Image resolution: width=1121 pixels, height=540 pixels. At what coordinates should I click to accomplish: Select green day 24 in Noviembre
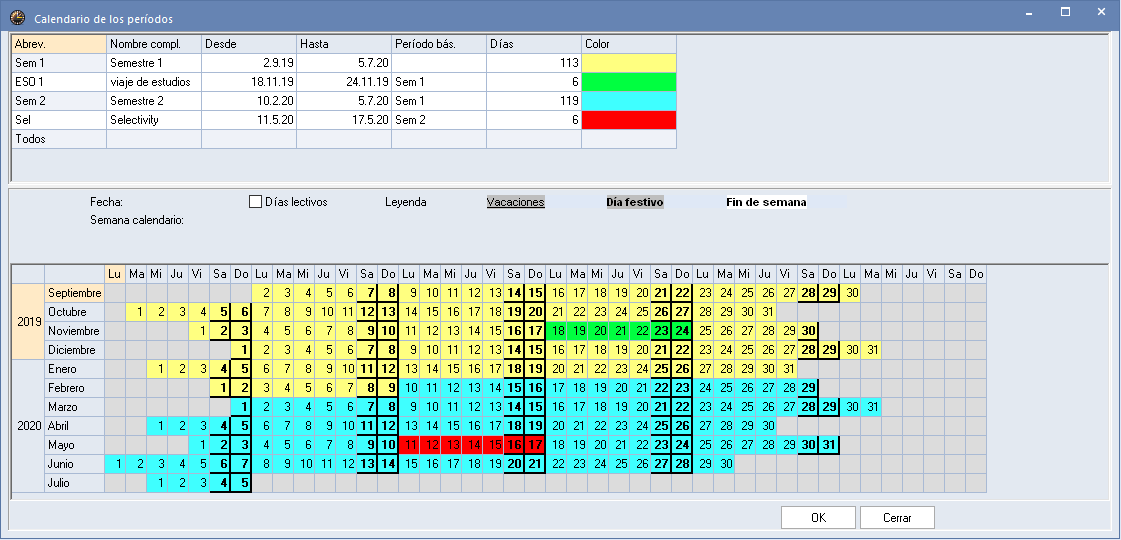pos(683,331)
